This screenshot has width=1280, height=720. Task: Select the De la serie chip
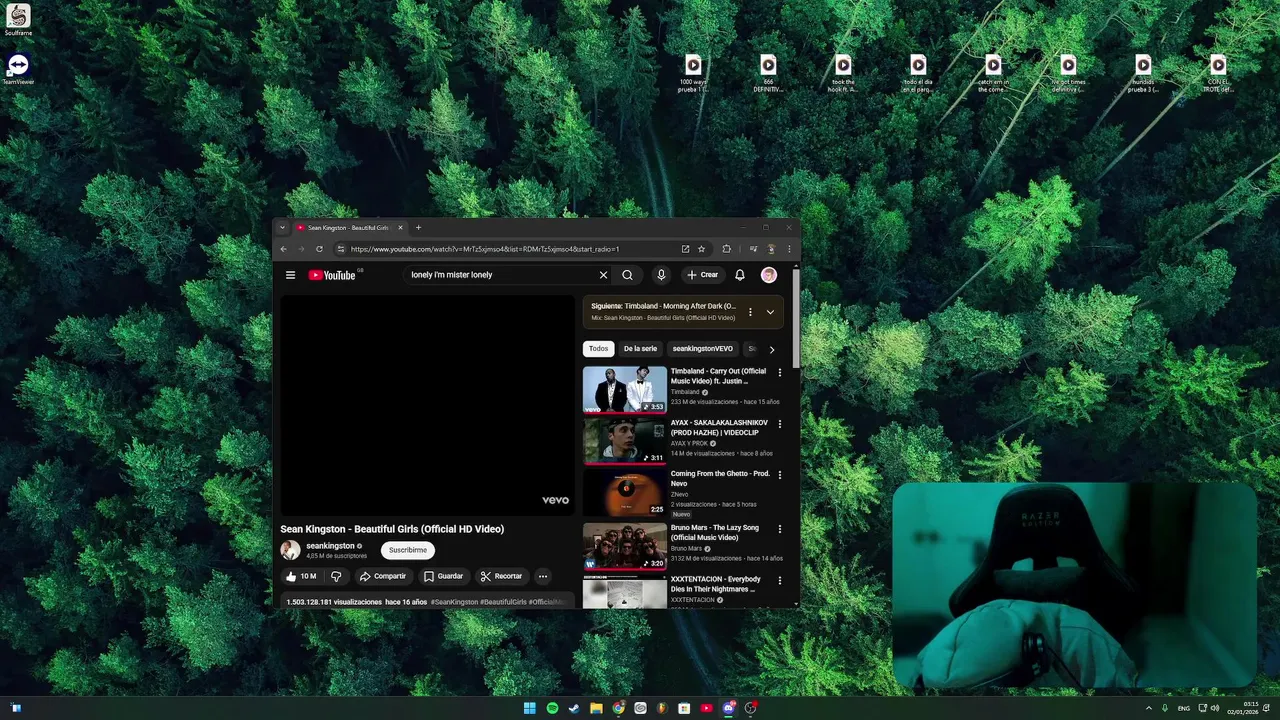[640, 349]
